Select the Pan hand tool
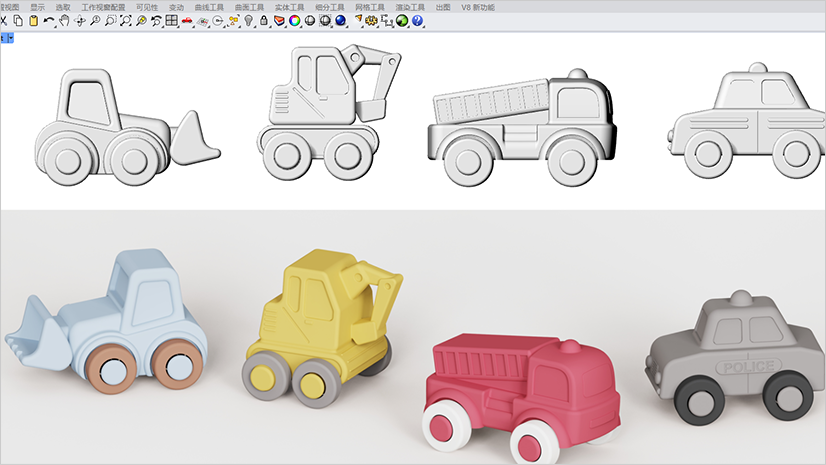Image resolution: width=826 pixels, height=465 pixels. tap(64, 20)
